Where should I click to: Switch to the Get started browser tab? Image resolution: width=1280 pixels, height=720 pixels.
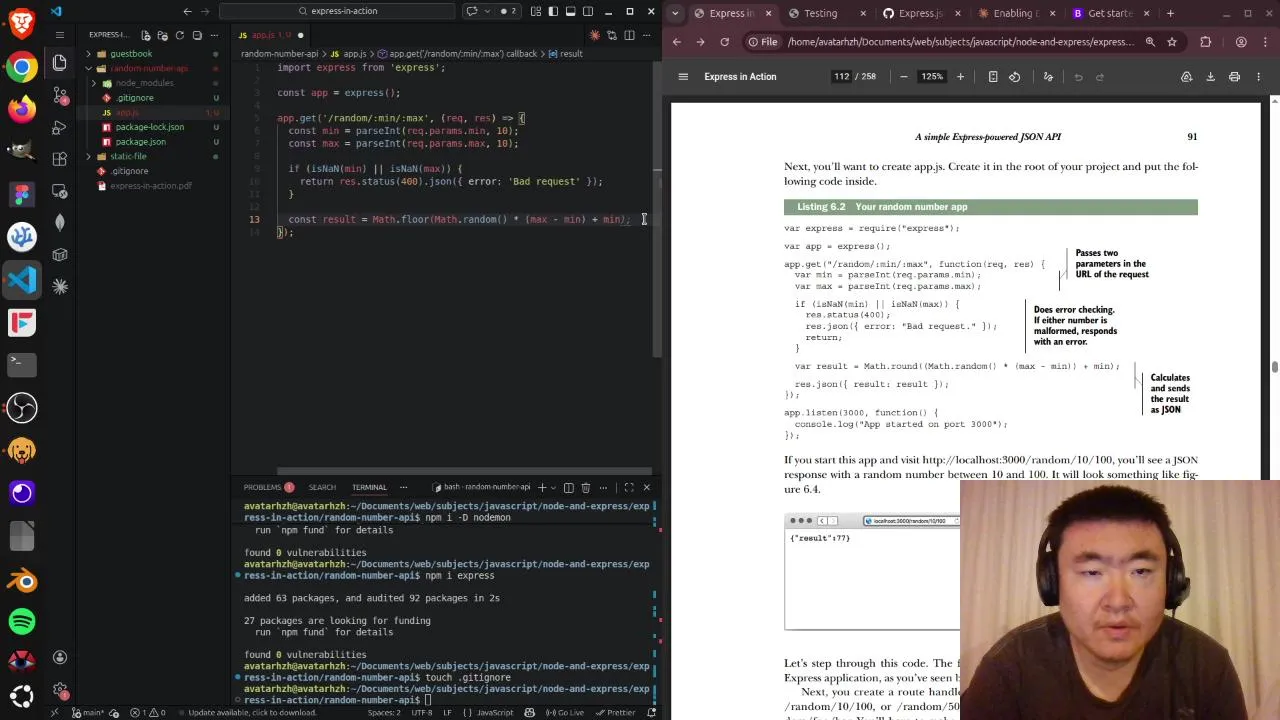[1109, 13]
